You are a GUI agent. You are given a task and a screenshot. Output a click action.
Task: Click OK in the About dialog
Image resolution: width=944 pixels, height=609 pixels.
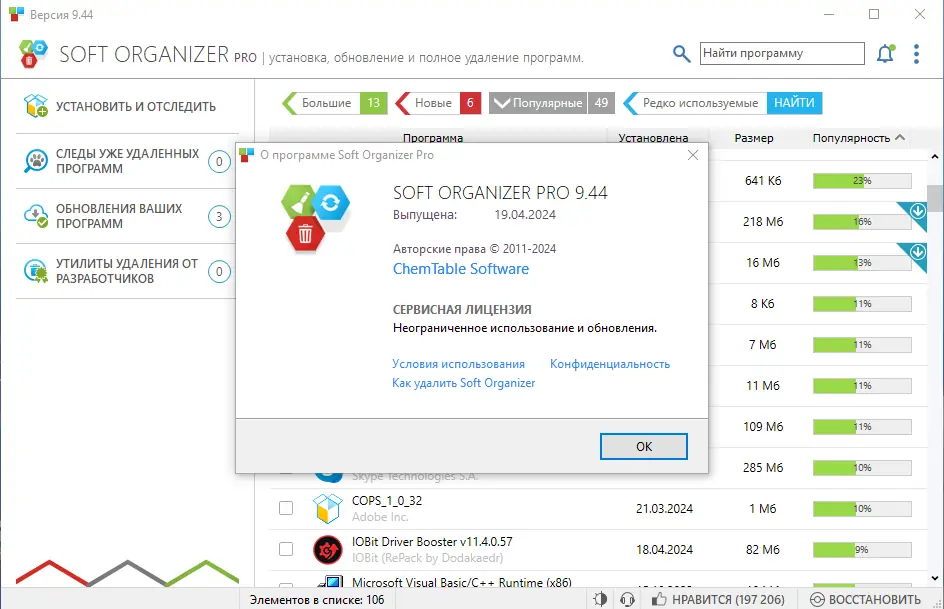pos(644,447)
